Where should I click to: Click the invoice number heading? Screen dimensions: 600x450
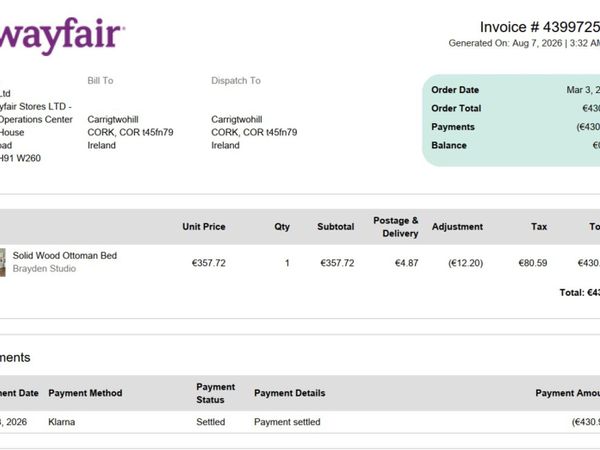(x=540, y=27)
